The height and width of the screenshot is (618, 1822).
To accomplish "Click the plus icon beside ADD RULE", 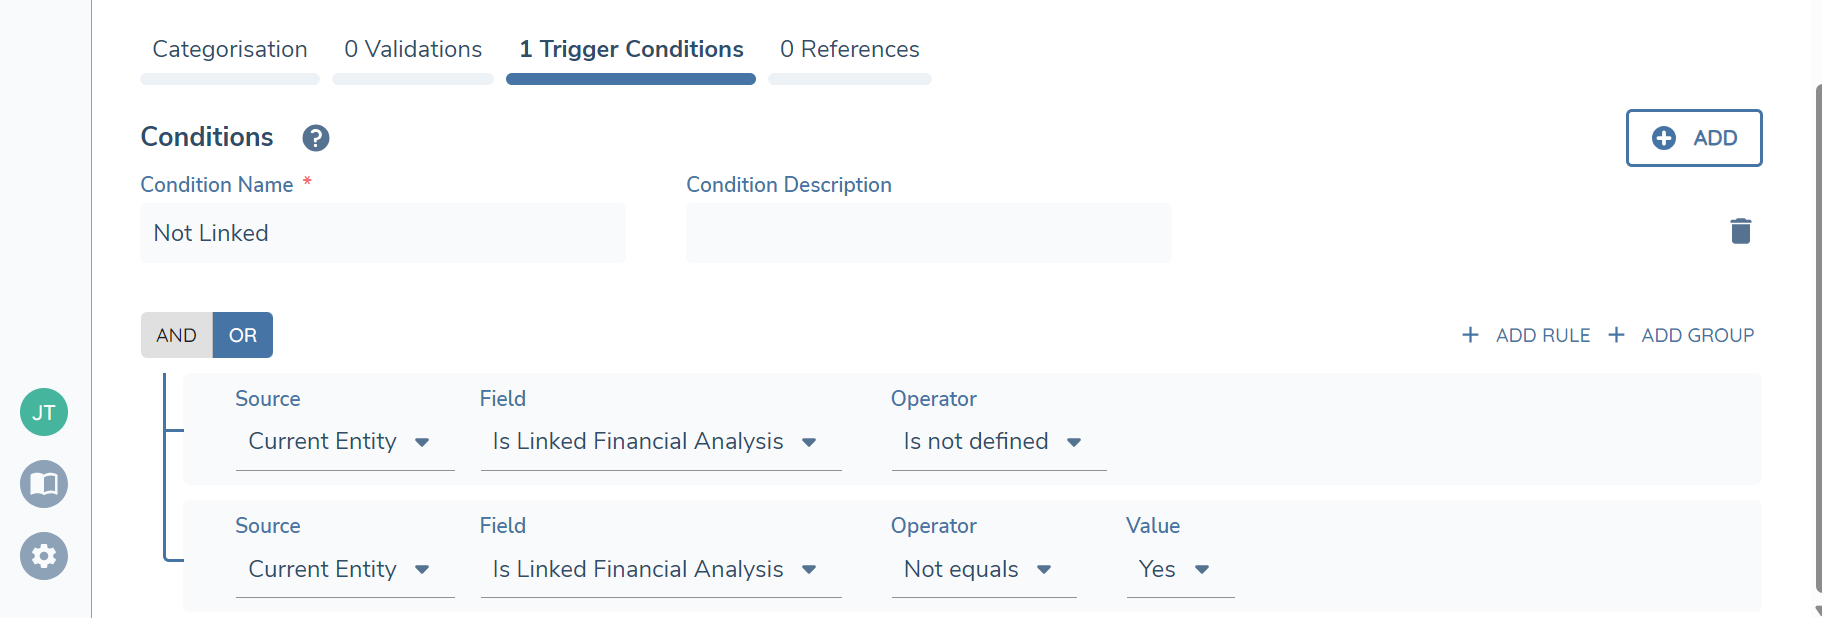I will (x=1470, y=335).
